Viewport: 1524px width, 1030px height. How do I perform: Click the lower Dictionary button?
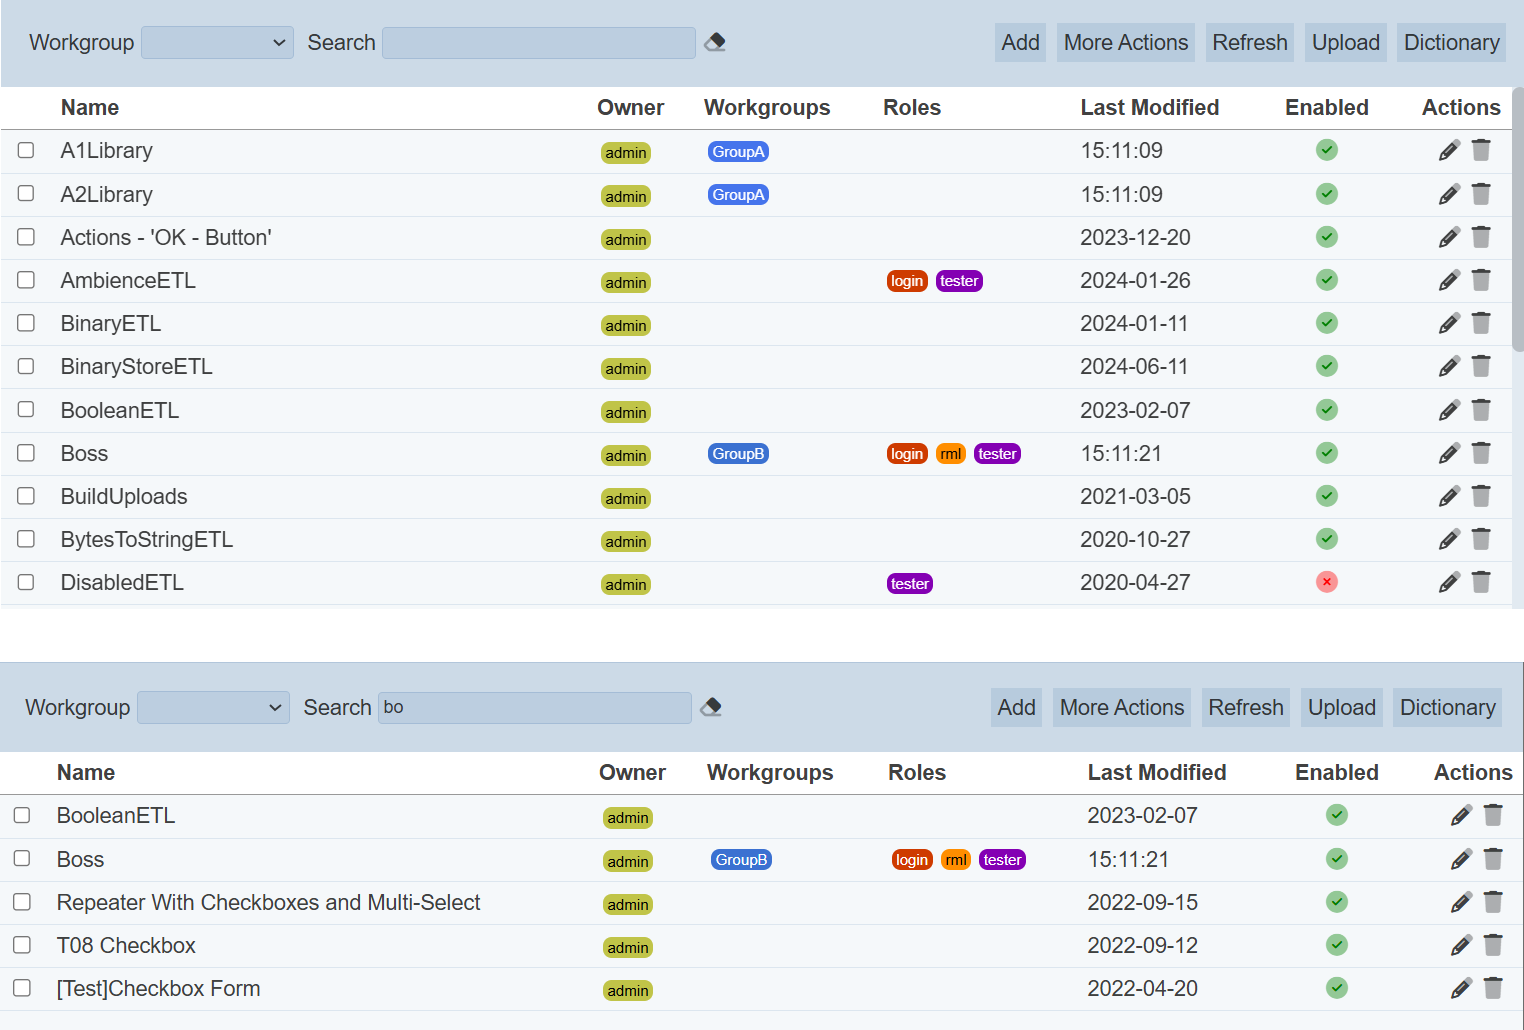coord(1447,708)
